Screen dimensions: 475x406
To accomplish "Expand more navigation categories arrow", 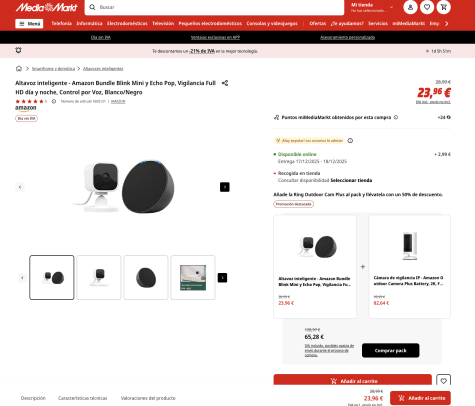I will (x=447, y=23).
